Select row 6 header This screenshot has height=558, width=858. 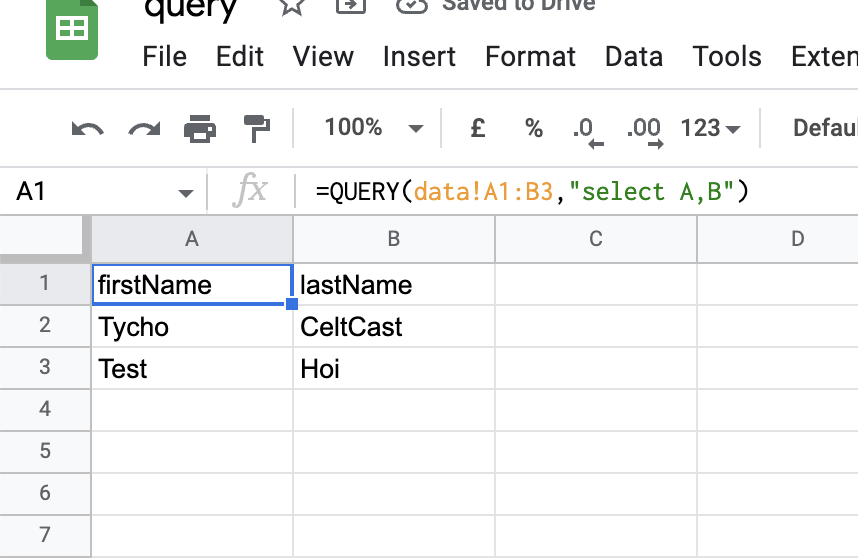[x=45, y=493]
